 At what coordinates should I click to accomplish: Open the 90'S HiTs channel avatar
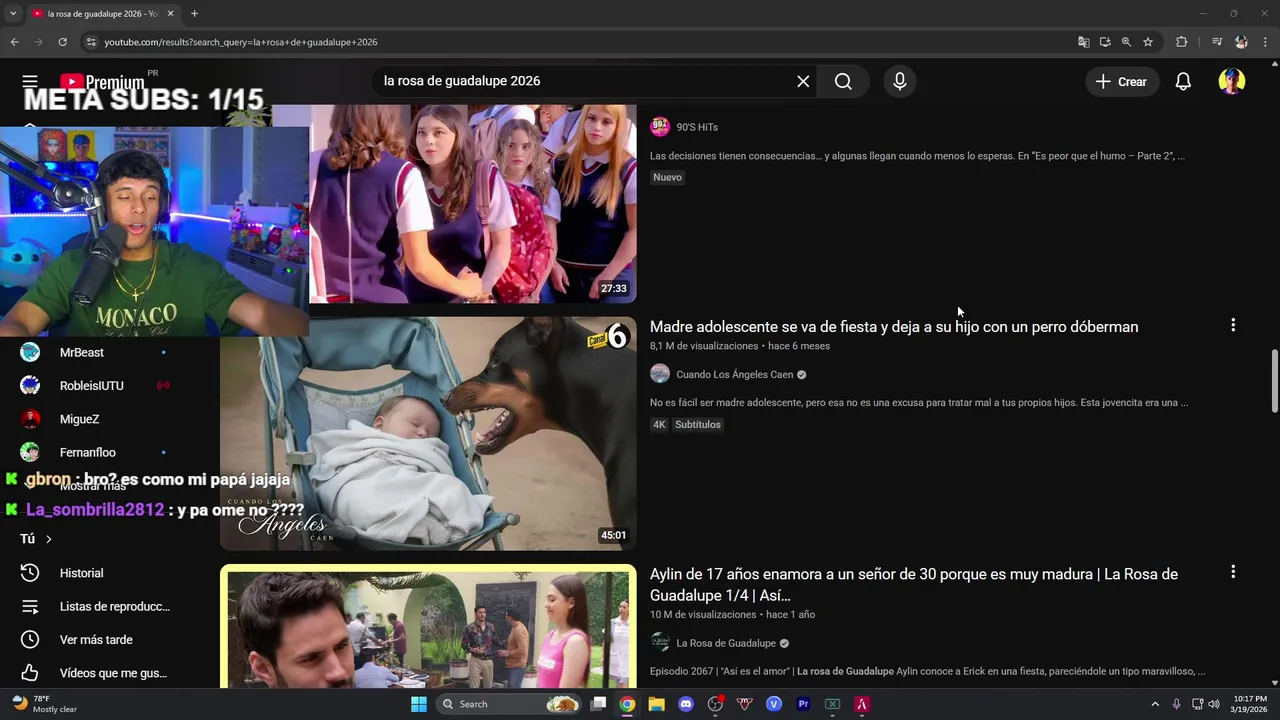tap(660, 126)
